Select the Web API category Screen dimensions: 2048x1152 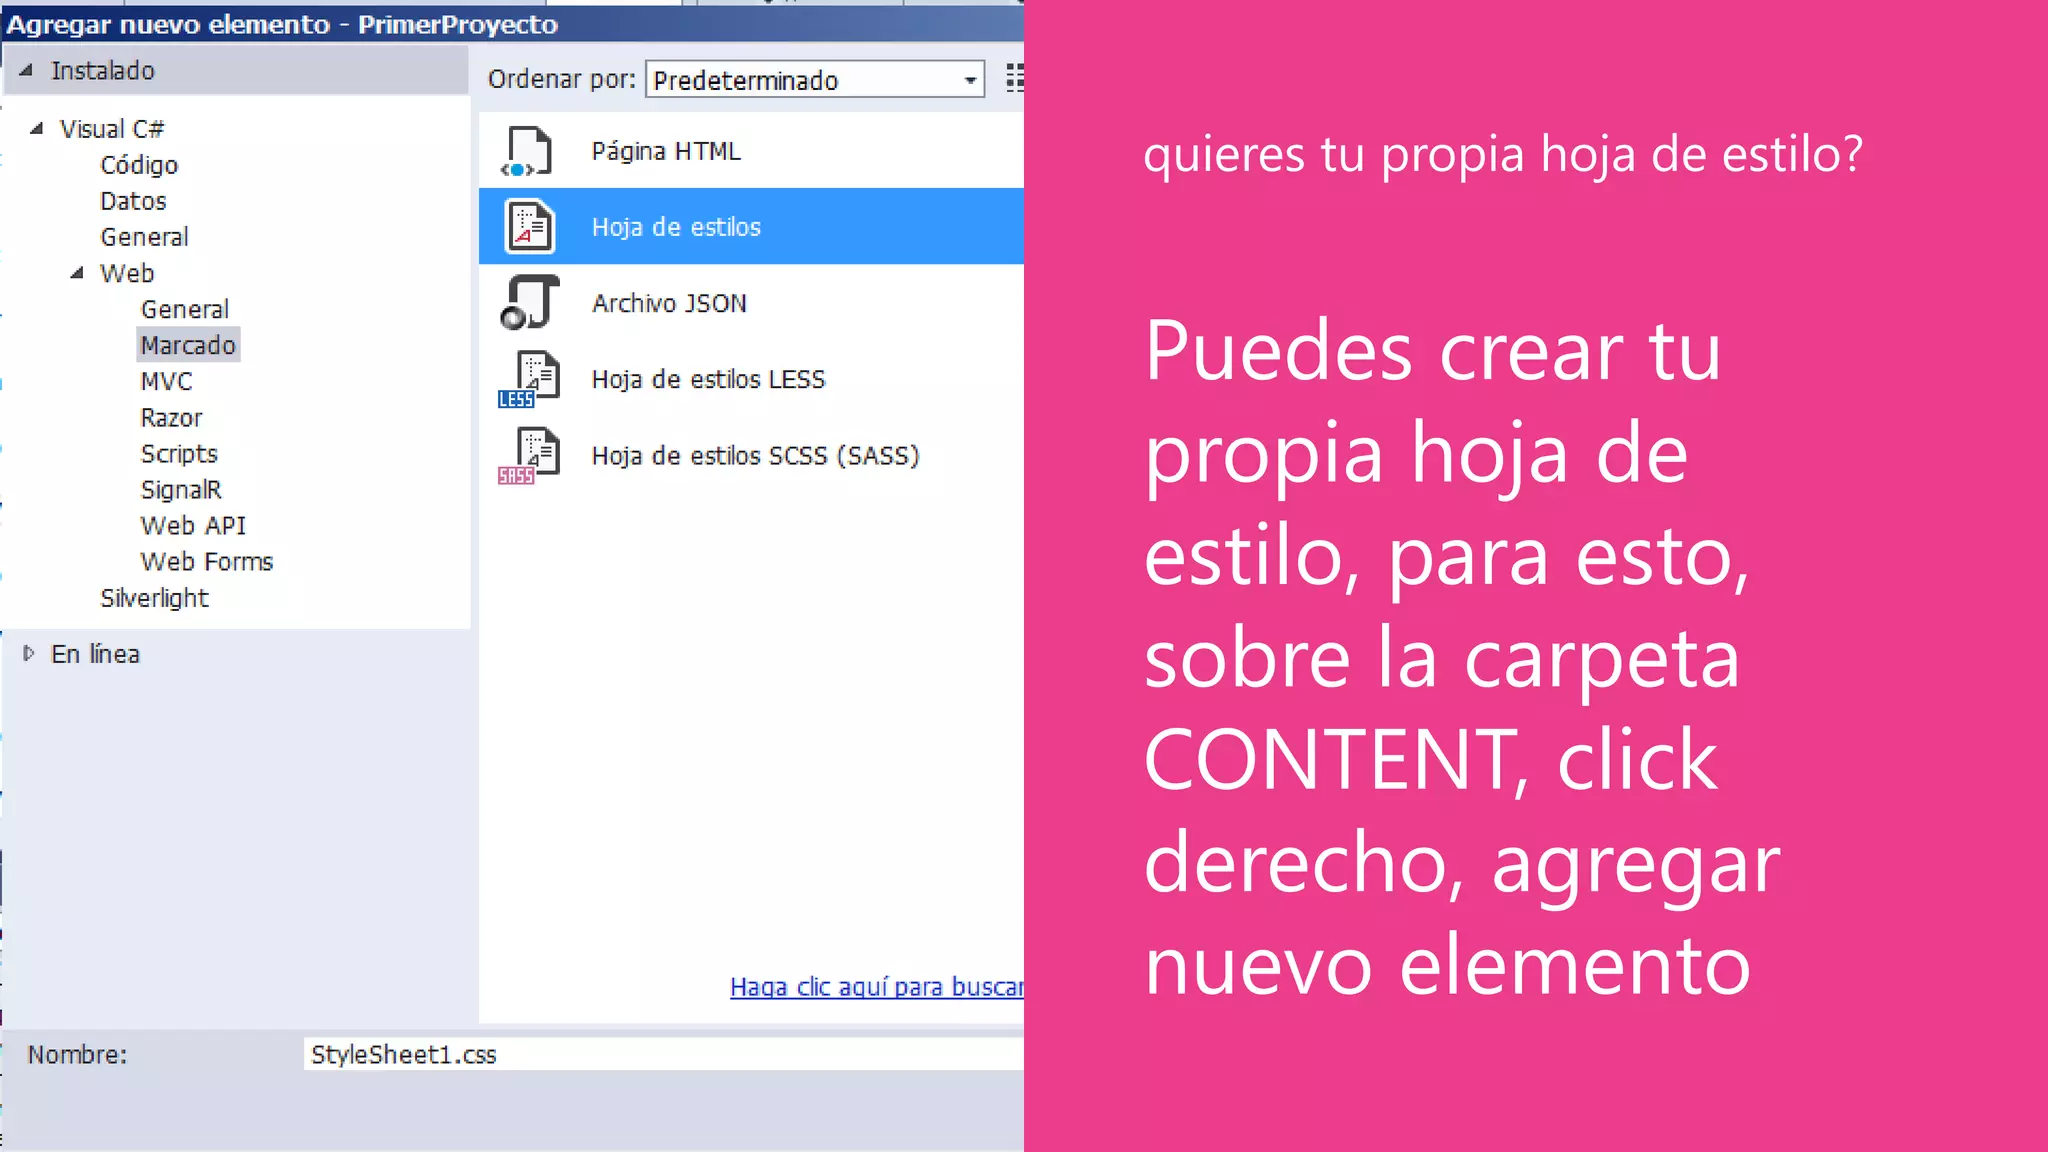click(193, 525)
